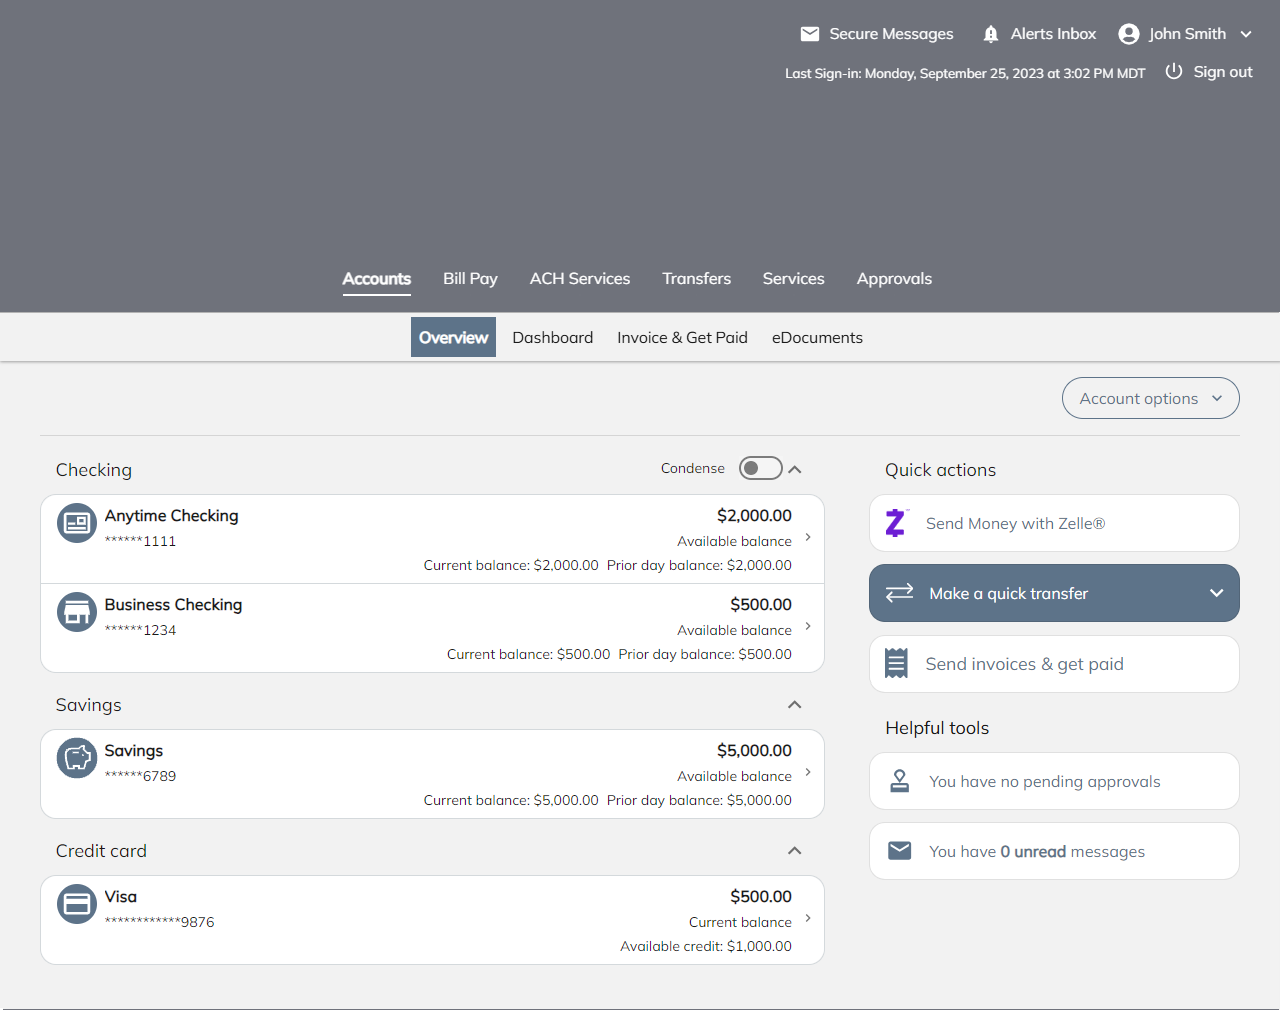
Task: Click the Sign out power icon
Action: pos(1174,72)
